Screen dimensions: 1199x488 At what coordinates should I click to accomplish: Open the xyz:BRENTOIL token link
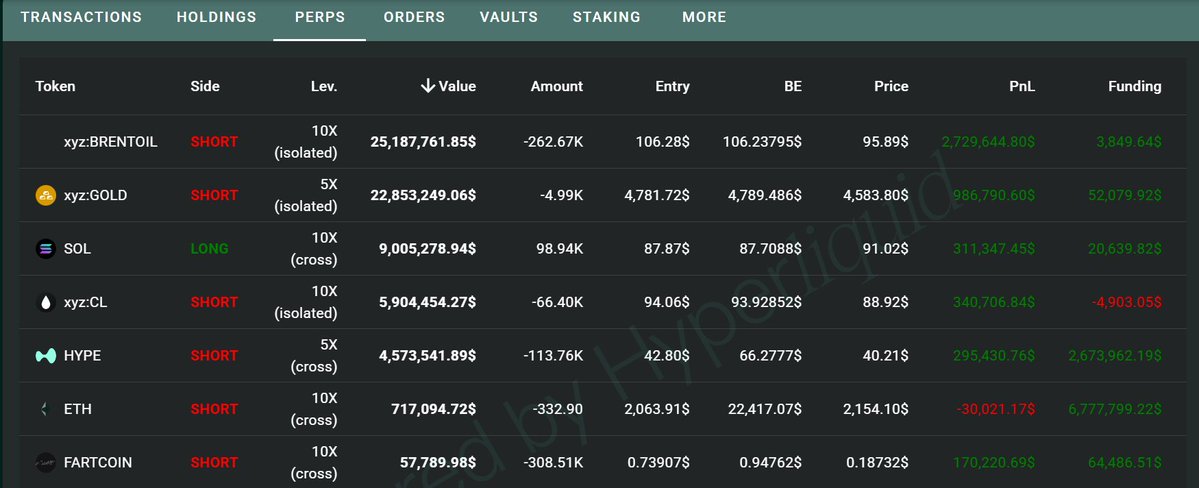point(110,142)
